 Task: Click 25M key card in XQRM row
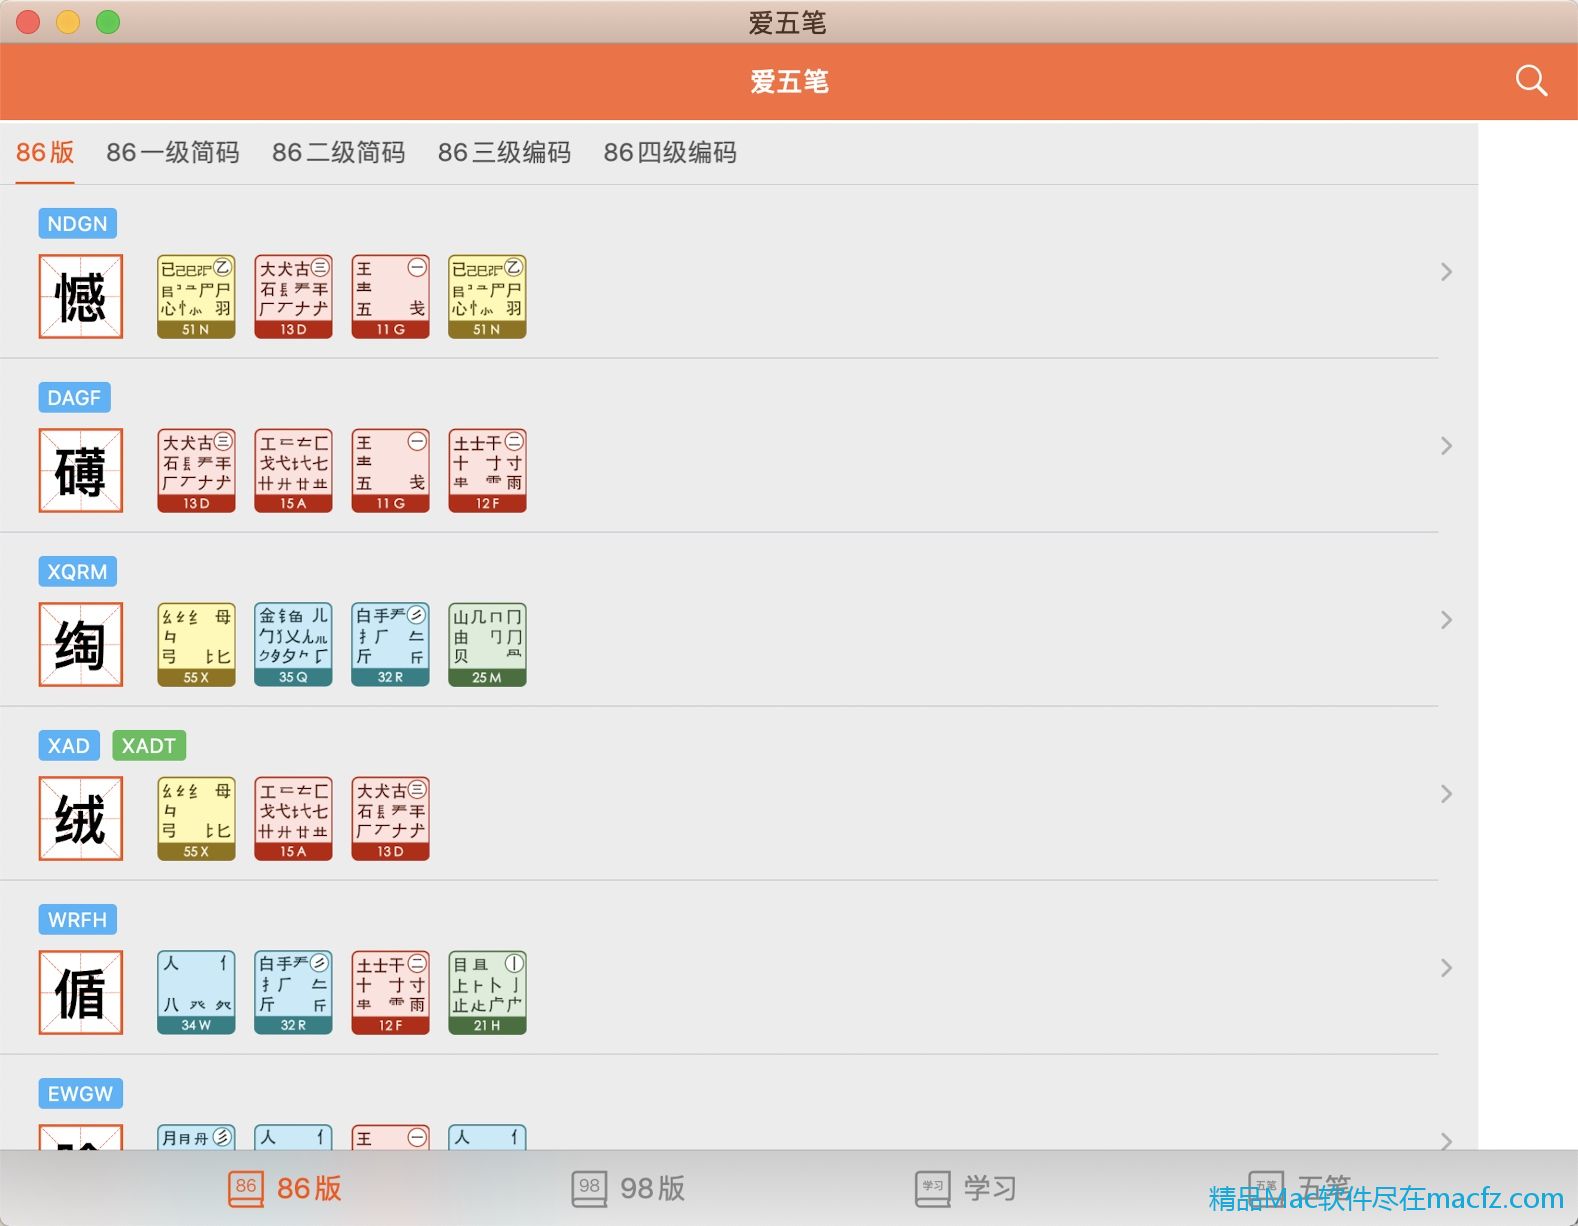pyautogui.click(x=487, y=644)
